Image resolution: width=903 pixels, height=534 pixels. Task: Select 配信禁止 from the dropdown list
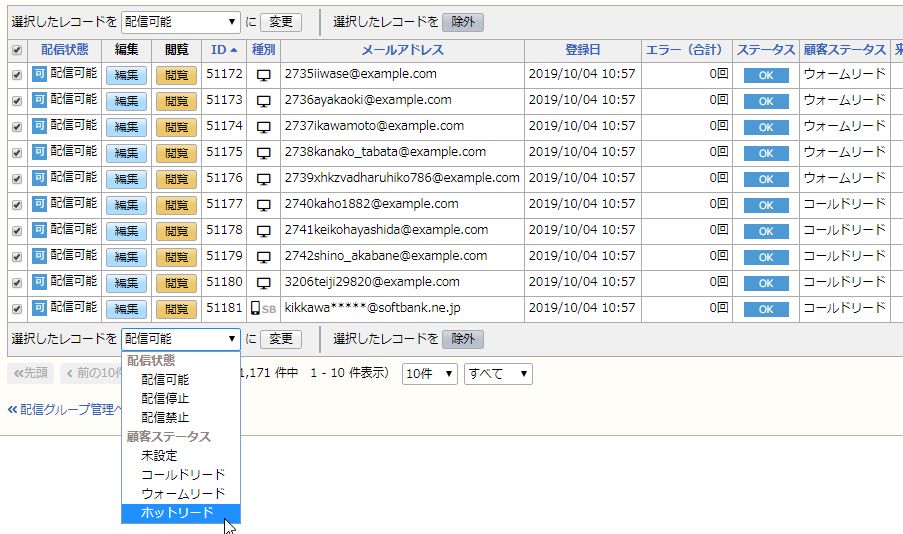tap(181, 418)
